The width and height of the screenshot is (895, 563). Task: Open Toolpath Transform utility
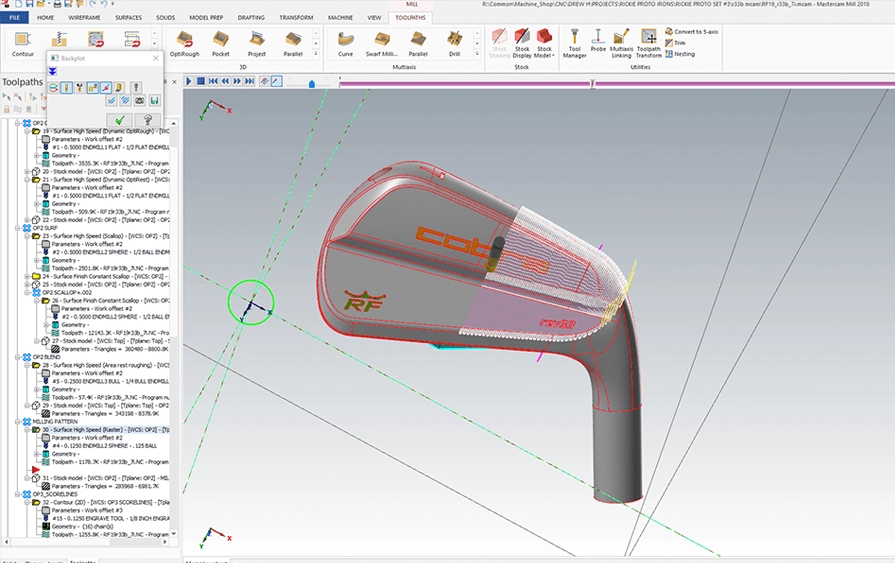pyautogui.click(x=648, y=44)
